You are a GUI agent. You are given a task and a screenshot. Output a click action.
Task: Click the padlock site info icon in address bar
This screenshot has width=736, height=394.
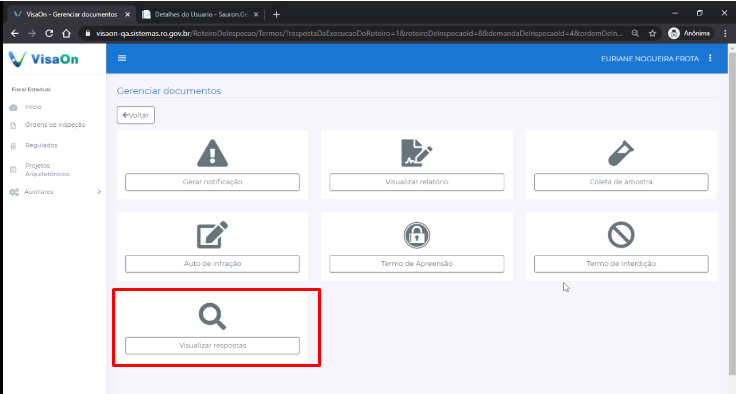tap(87, 33)
